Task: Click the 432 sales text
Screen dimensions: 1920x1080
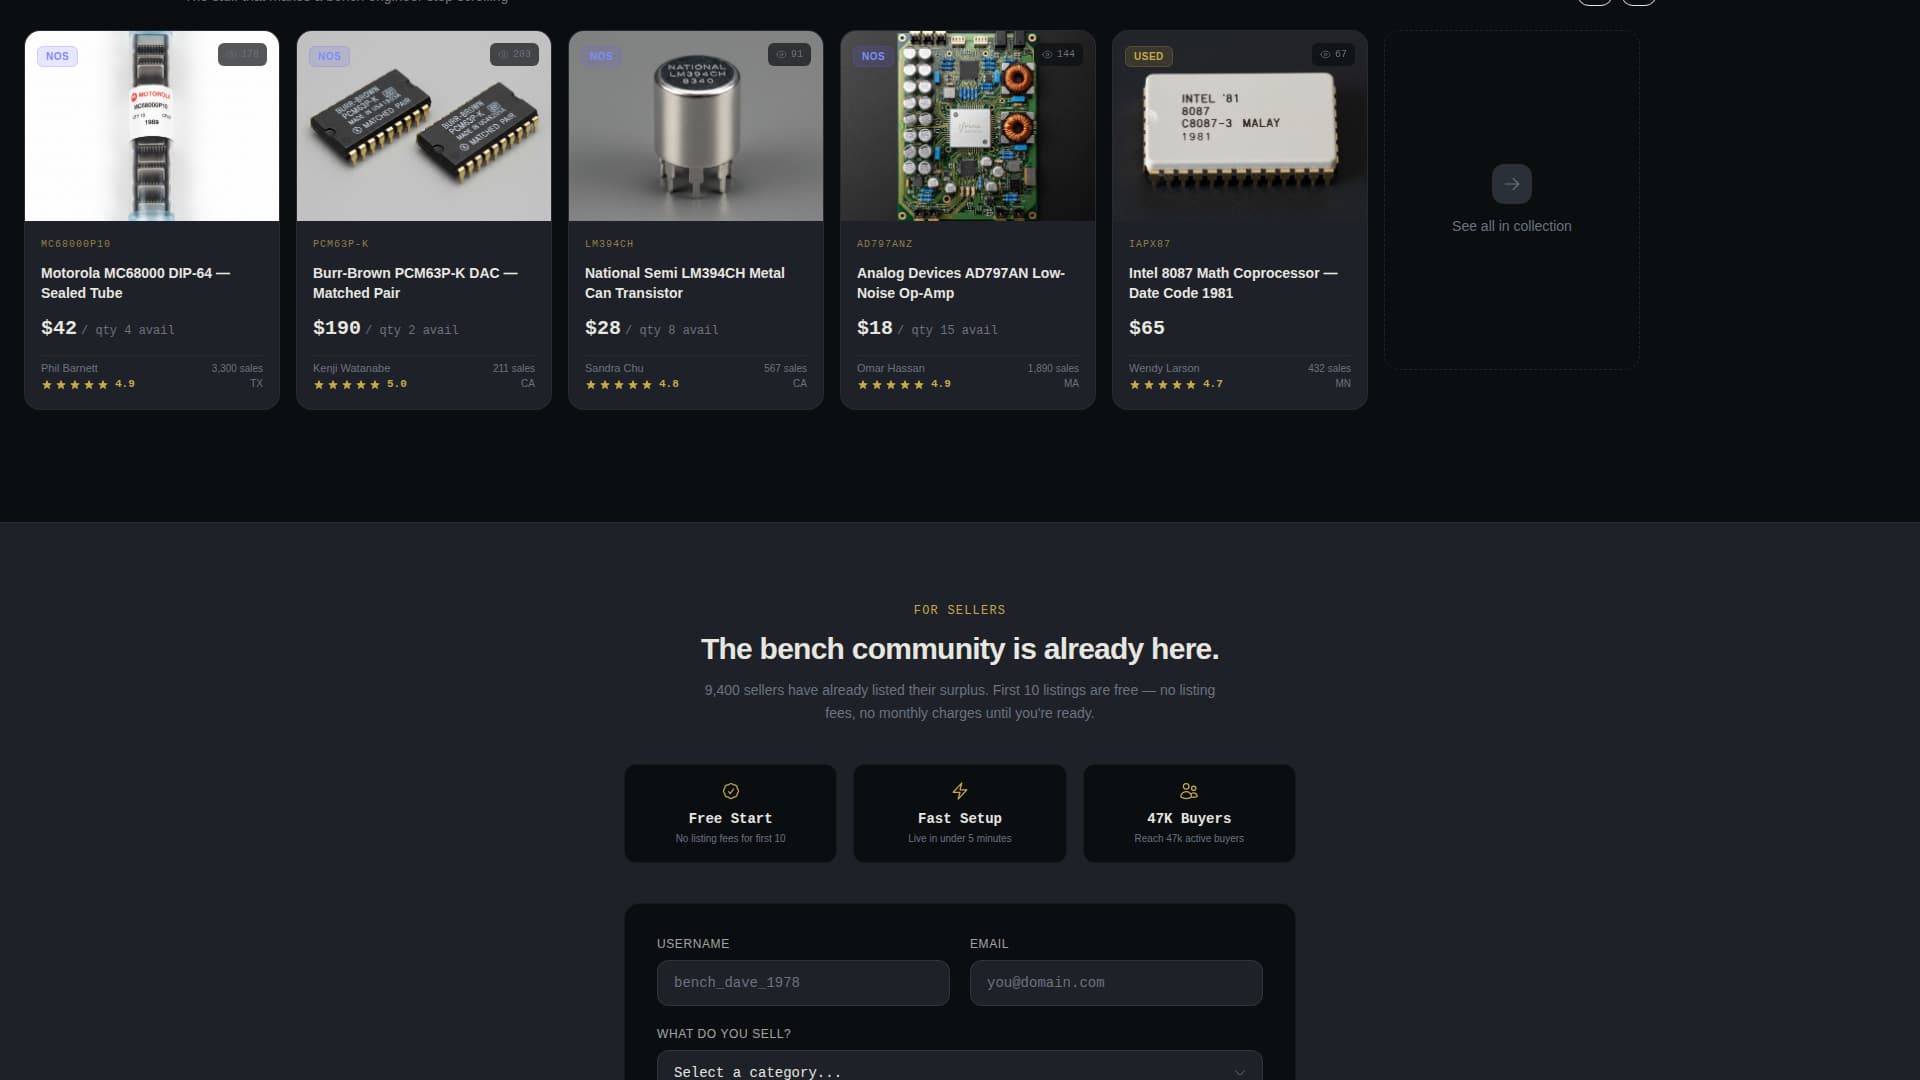Action: tap(1329, 369)
